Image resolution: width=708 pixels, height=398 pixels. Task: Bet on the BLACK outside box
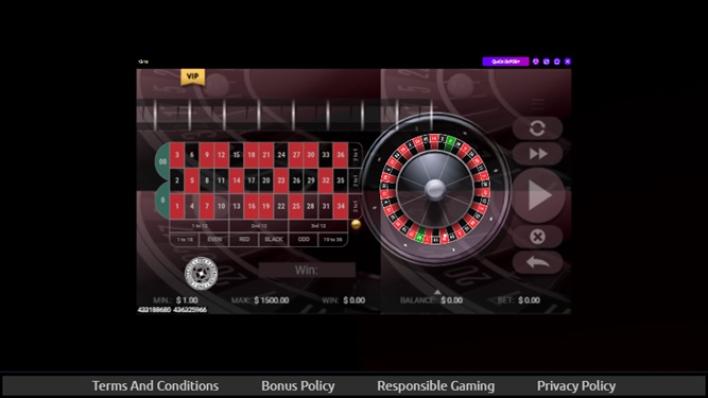(x=274, y=239)
